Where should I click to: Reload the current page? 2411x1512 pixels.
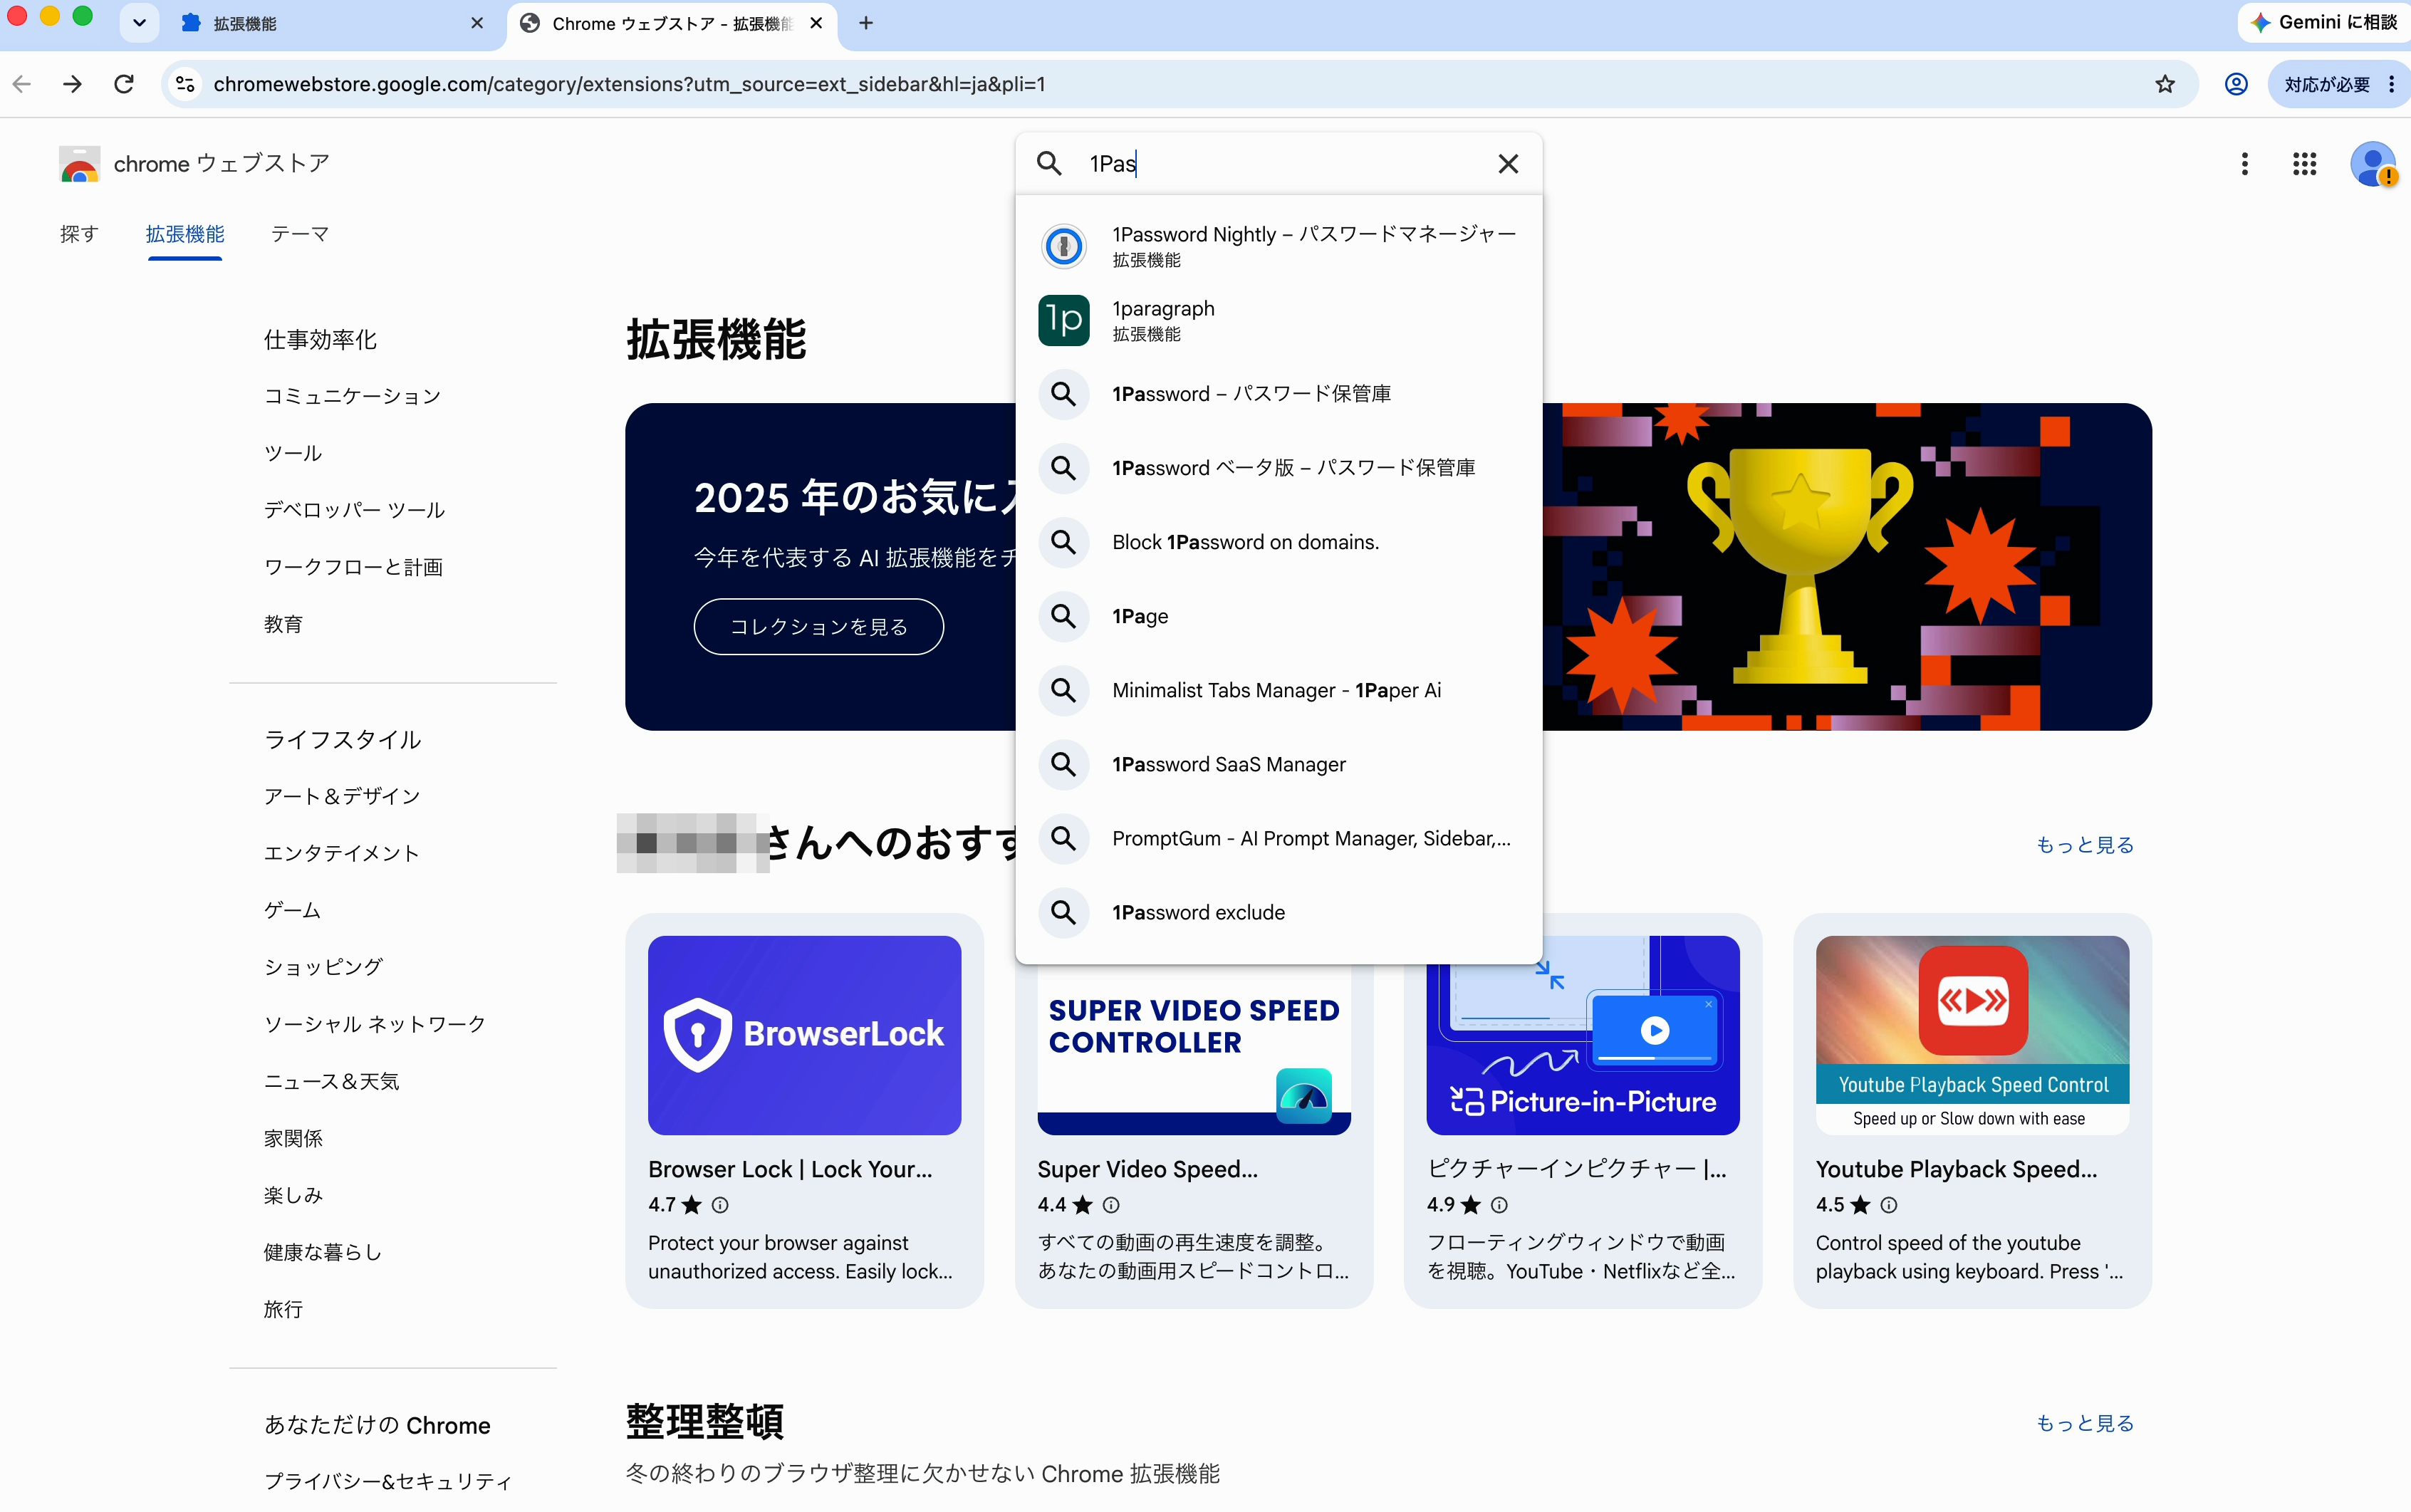tap(124, 84)
